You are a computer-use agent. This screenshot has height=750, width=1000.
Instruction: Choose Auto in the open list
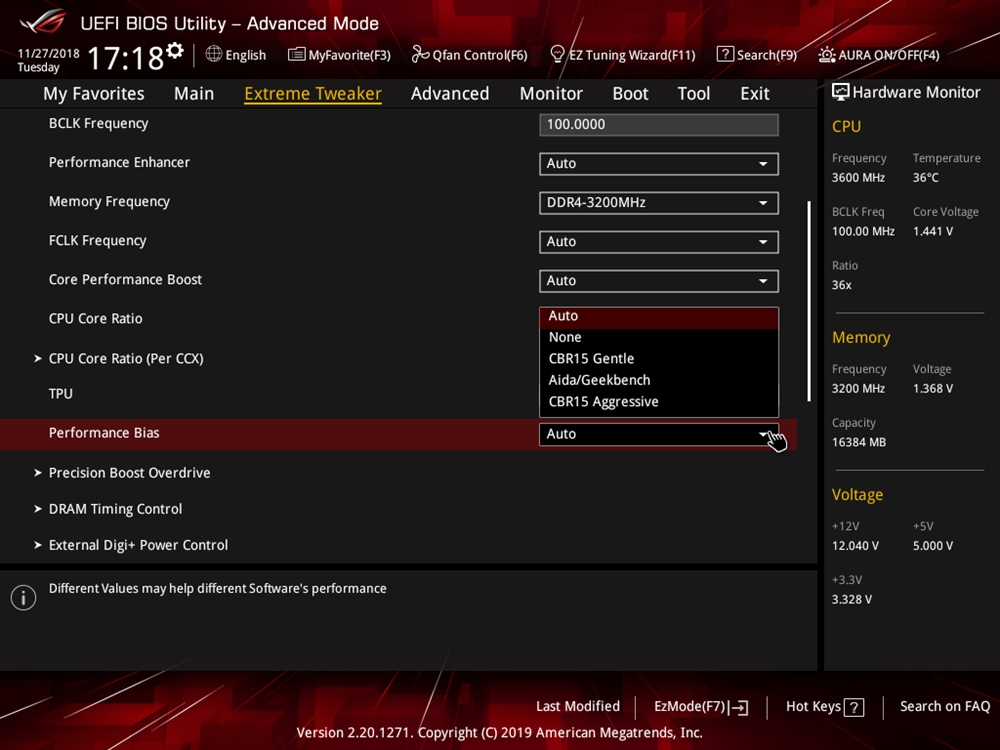tap(659, 316)
